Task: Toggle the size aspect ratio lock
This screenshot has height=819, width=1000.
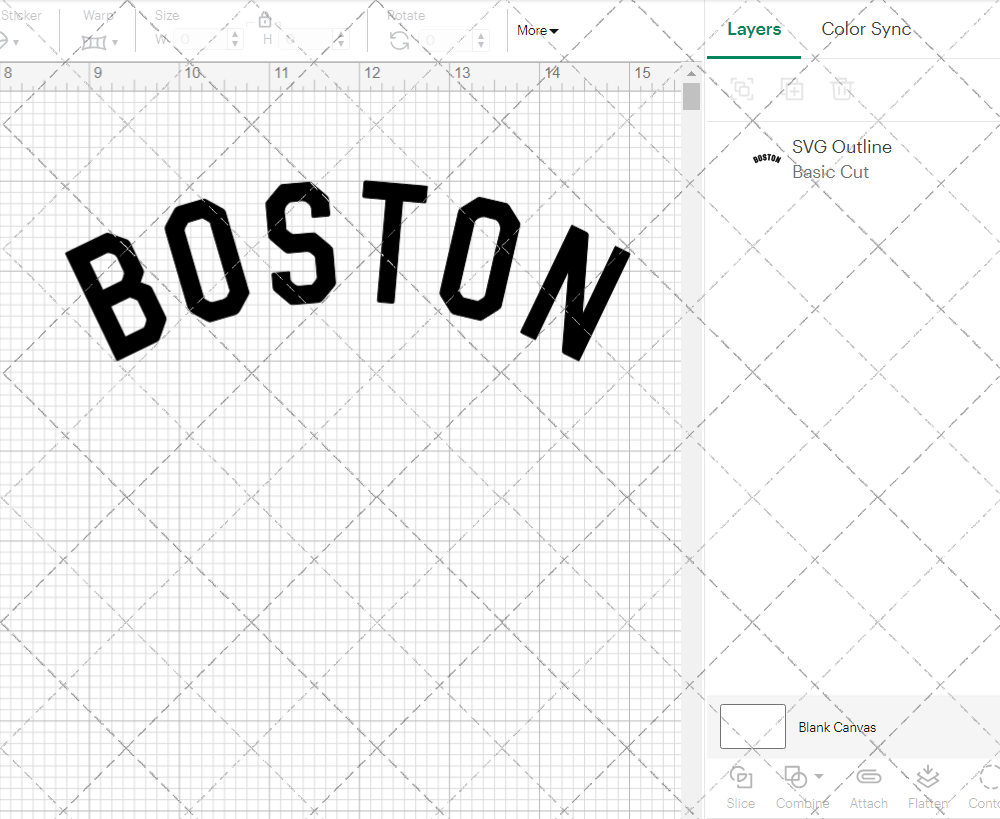Action: (265, 19)
